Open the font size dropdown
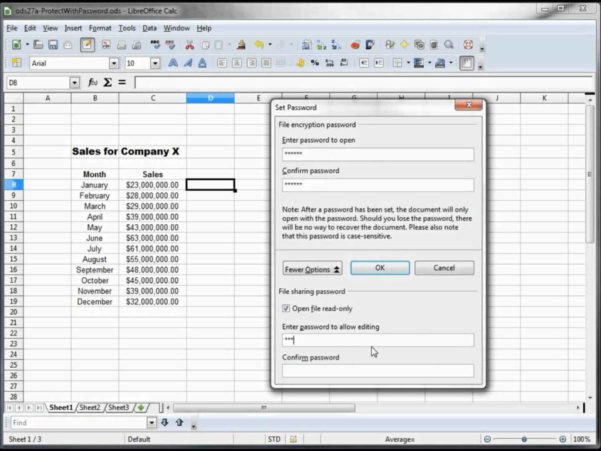This screenshot has height=451, width=601. click(156, 63)
